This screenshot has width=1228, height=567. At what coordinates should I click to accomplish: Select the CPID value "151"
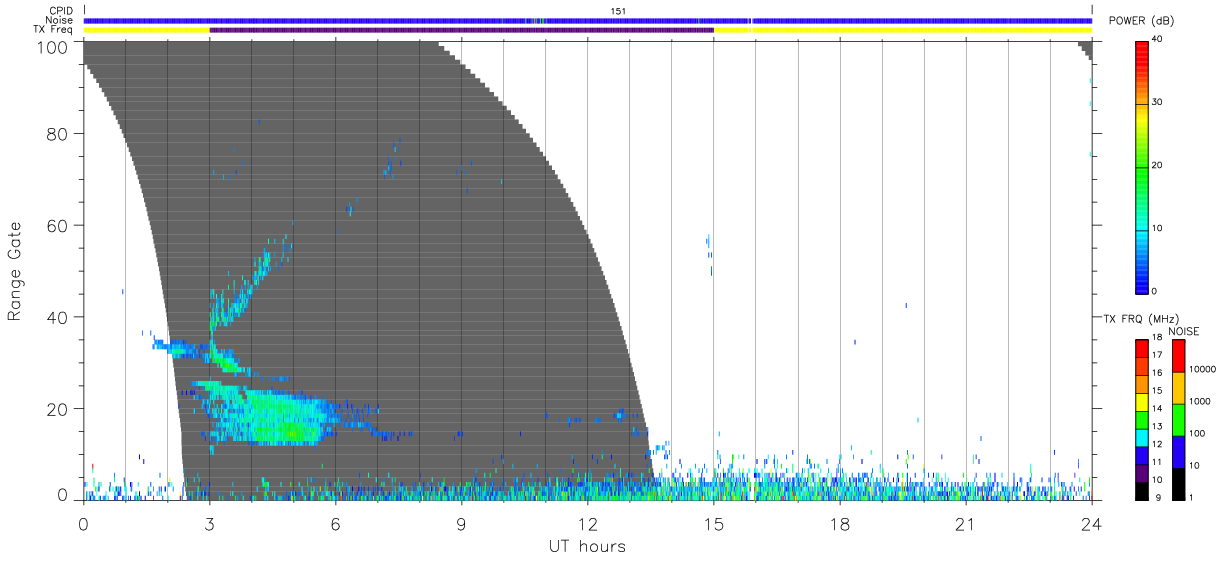tap(618, 11)
